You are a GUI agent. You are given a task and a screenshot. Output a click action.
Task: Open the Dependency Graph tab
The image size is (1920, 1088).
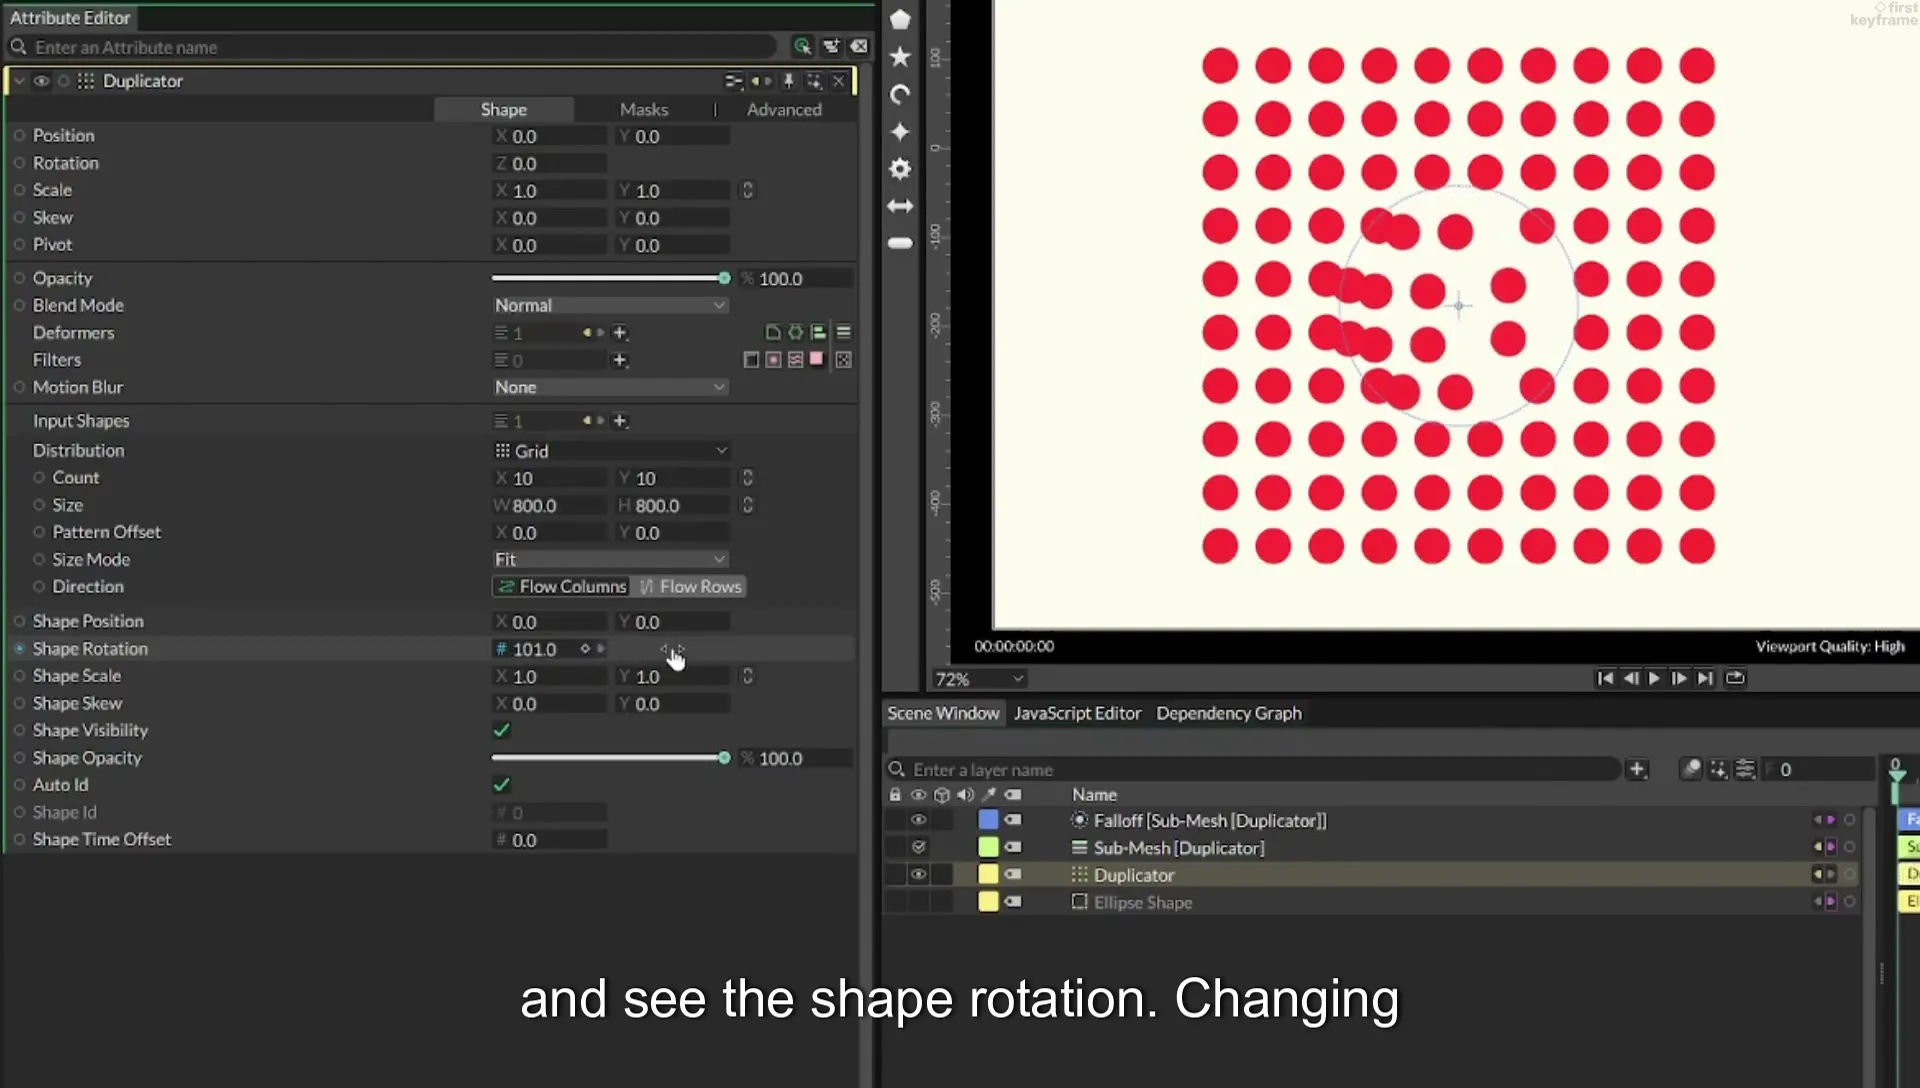1229,713
